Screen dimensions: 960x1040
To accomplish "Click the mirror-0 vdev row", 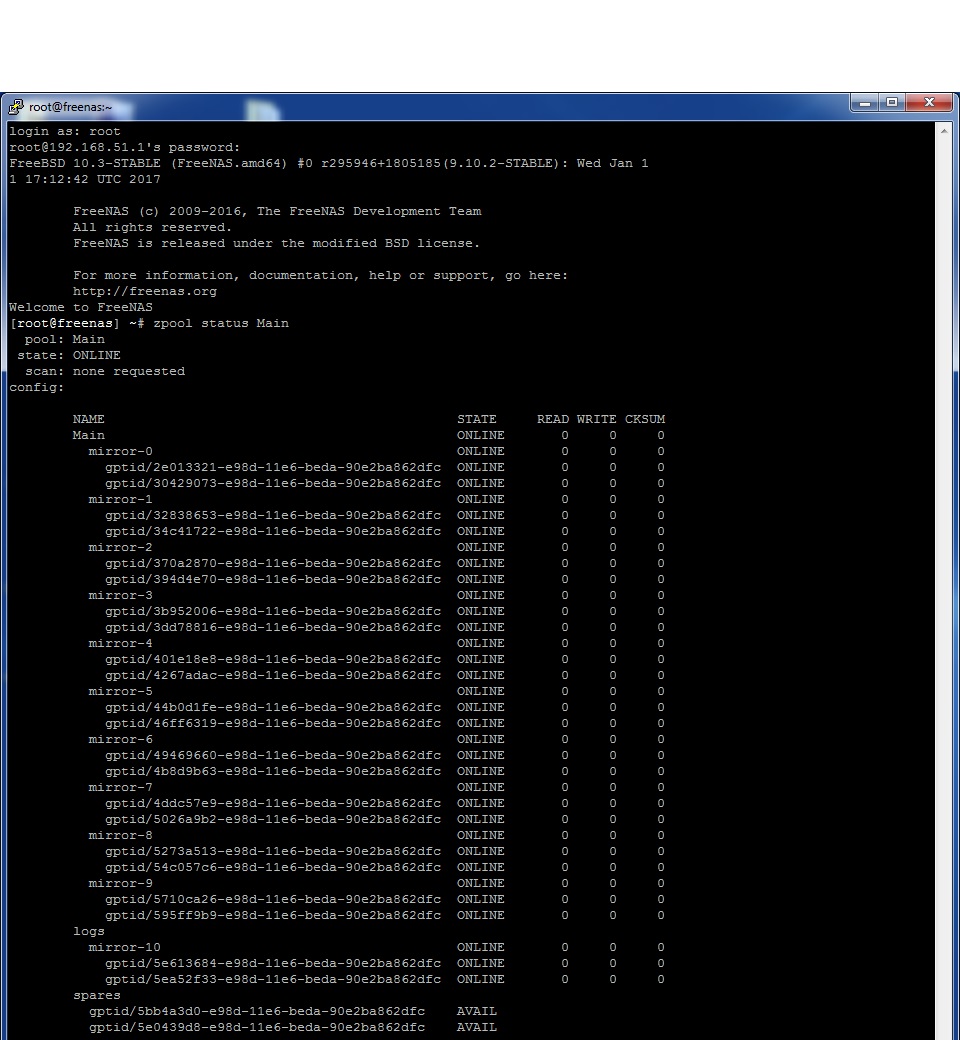I will pyautogui.click(x=376, y=452).
